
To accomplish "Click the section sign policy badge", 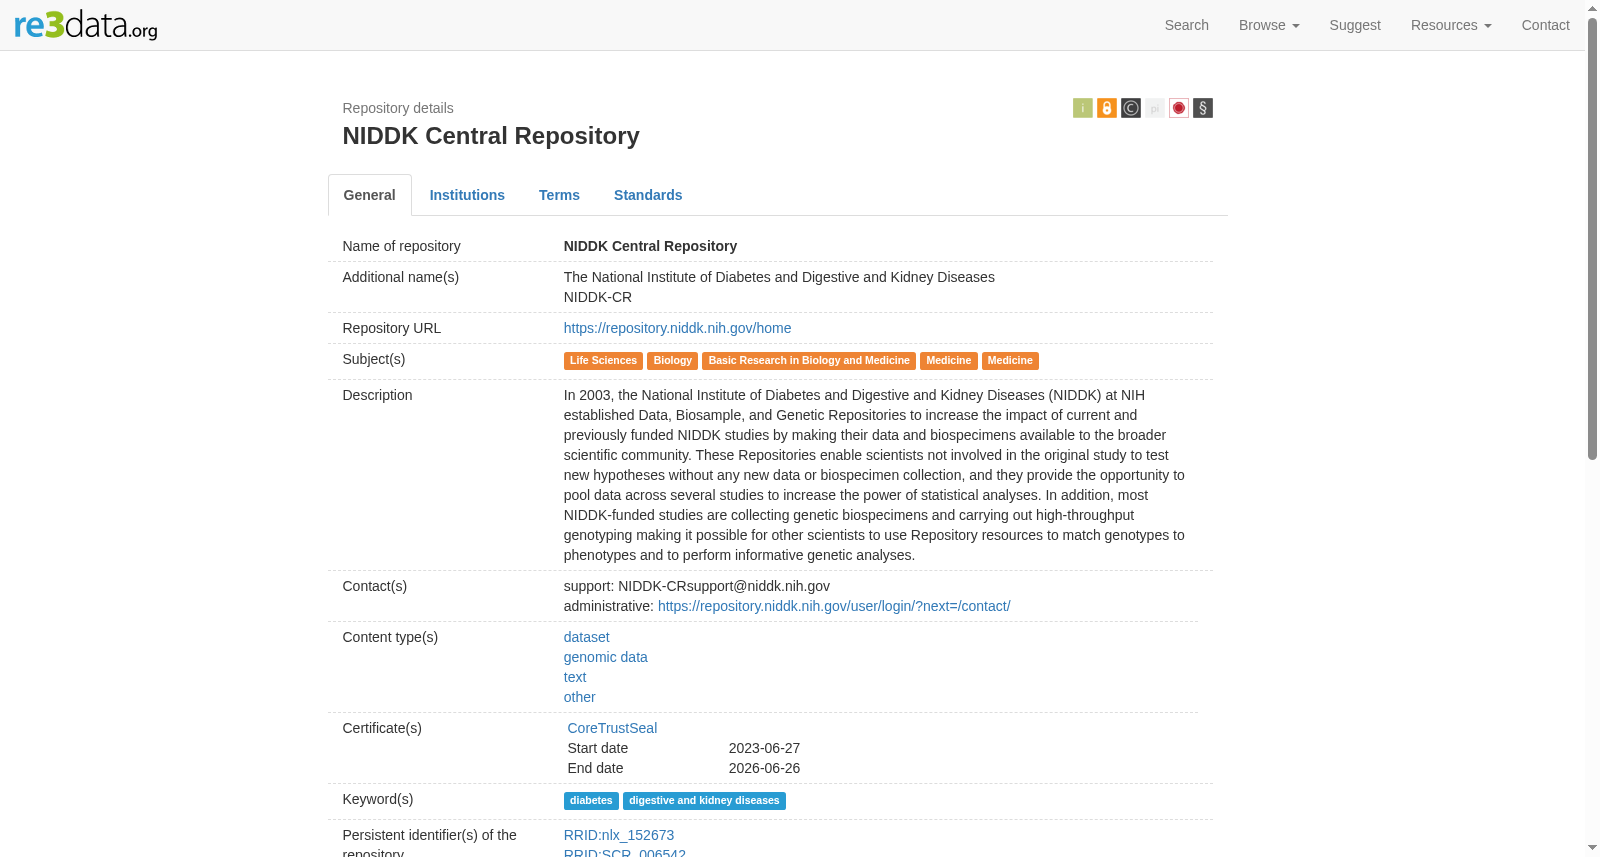I will tap(1203, 108).
